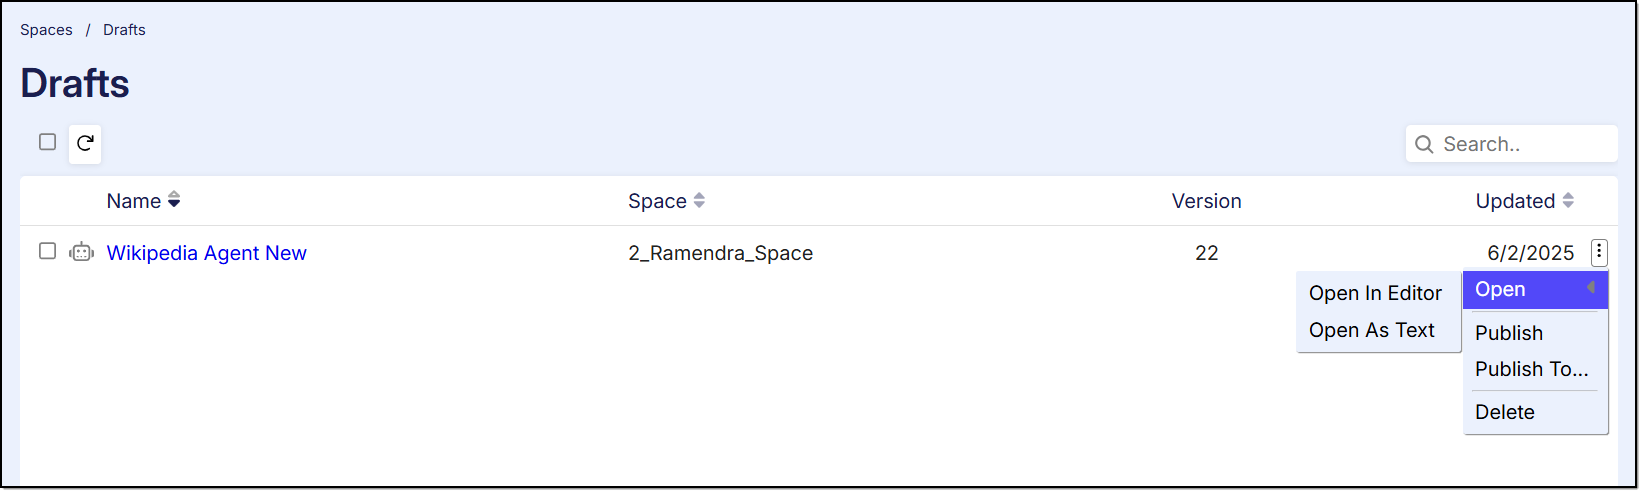The image size is (1642, 493).
Task: Choose Open In Editor from submenu
Action: pos(1375,293)
